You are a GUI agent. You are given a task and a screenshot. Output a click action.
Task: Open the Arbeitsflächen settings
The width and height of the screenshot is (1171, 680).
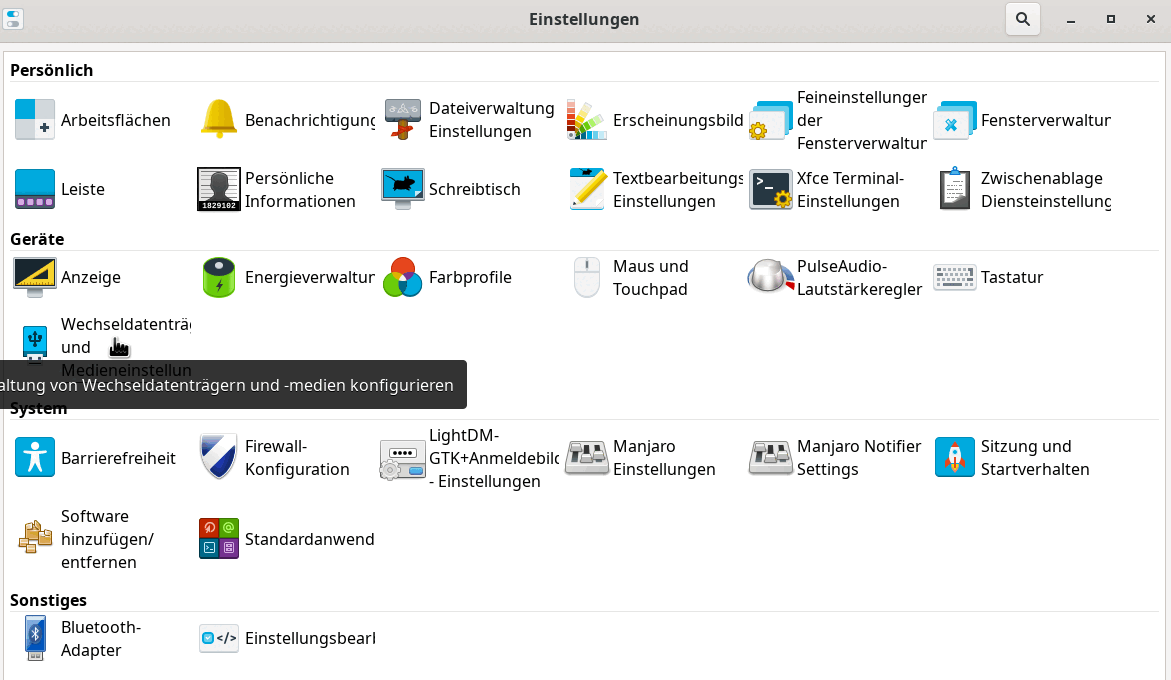[95, 120]
